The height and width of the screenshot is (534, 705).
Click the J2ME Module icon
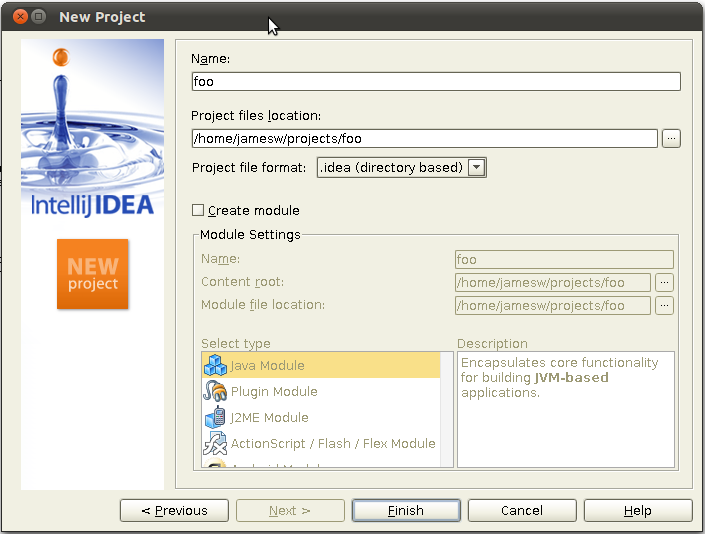pyautogui.click(x=215, y=418)
